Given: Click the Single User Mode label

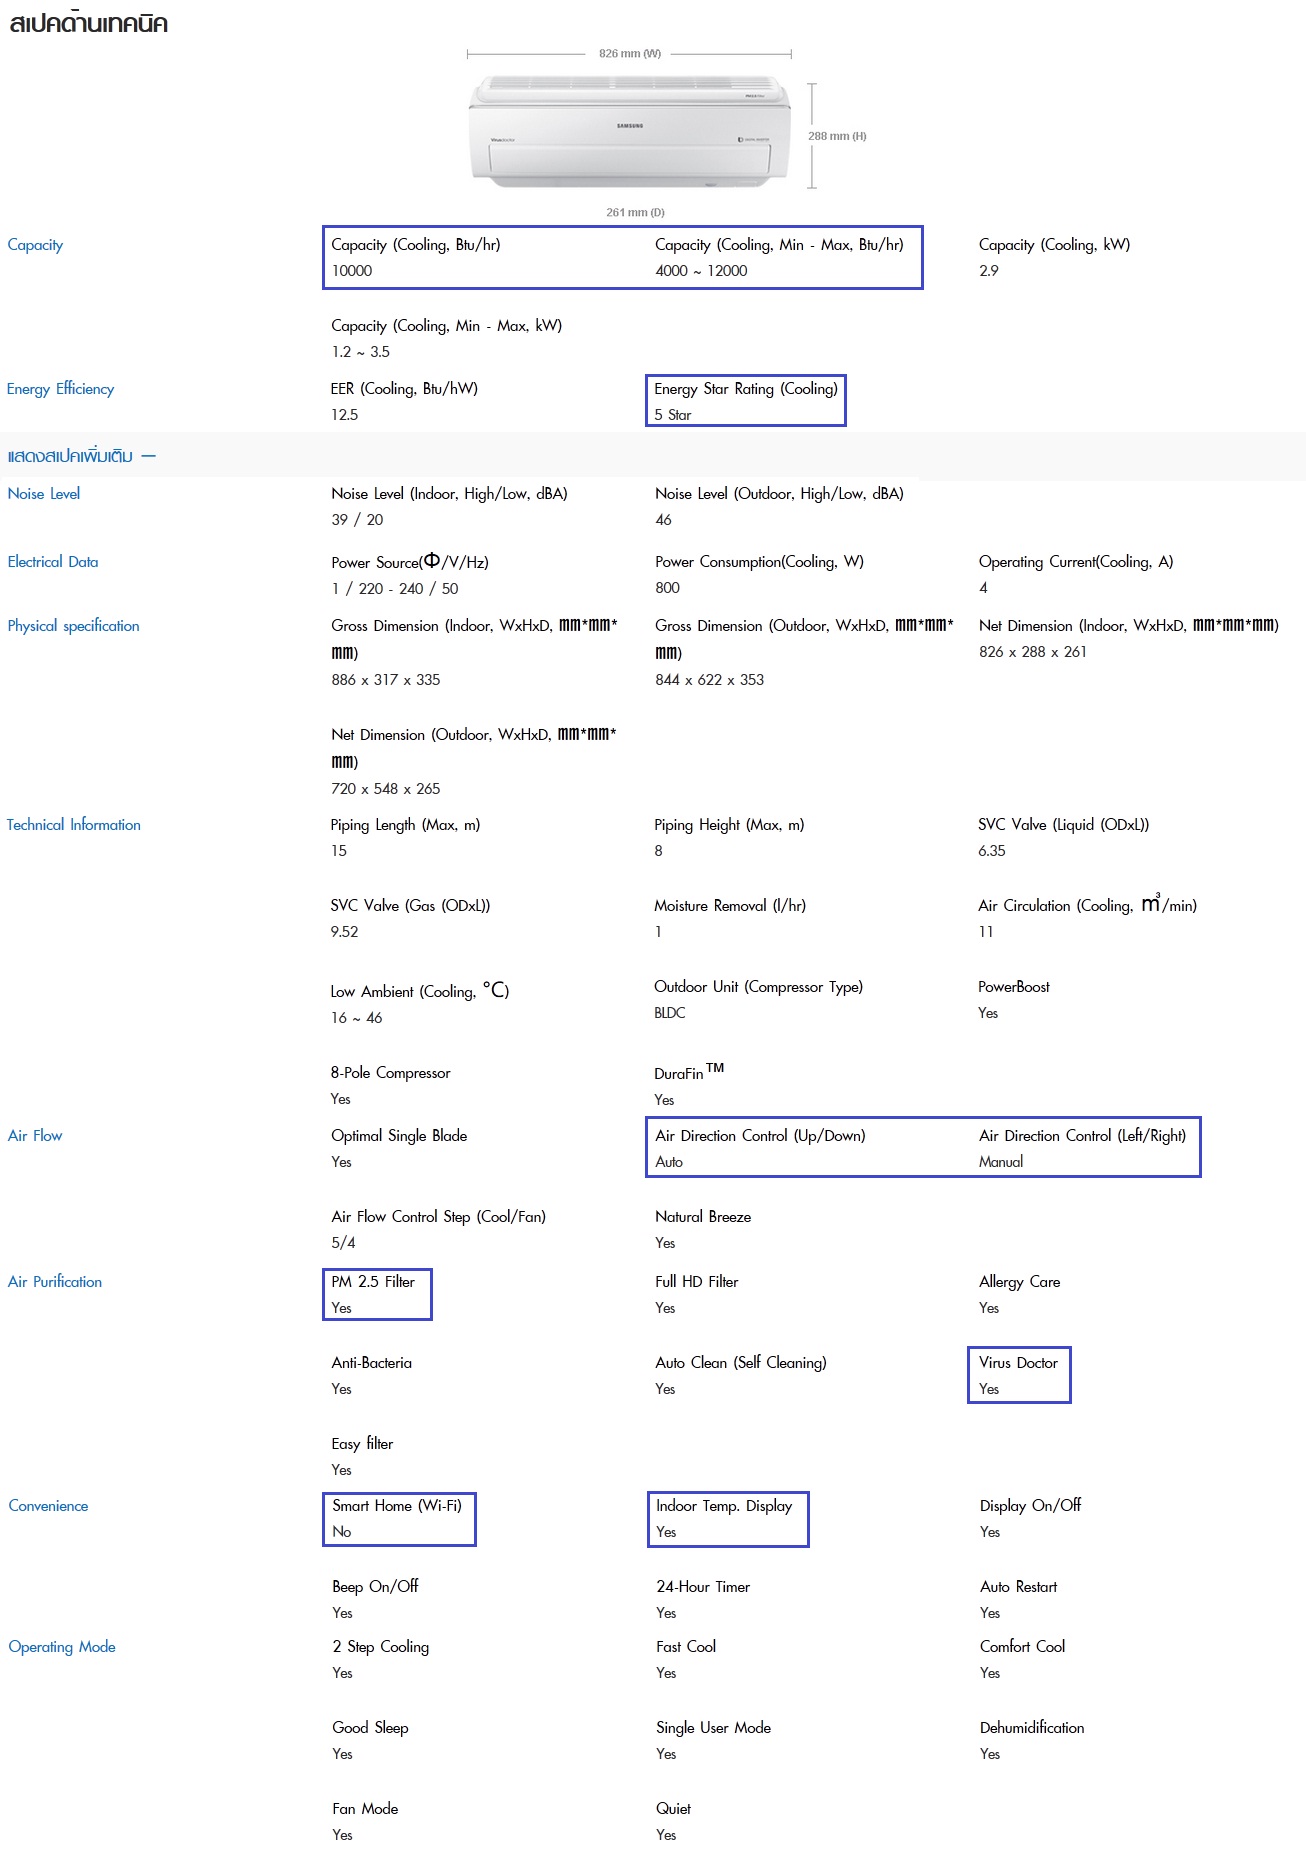Looking at the screenshot, I should click(713, 1728).
